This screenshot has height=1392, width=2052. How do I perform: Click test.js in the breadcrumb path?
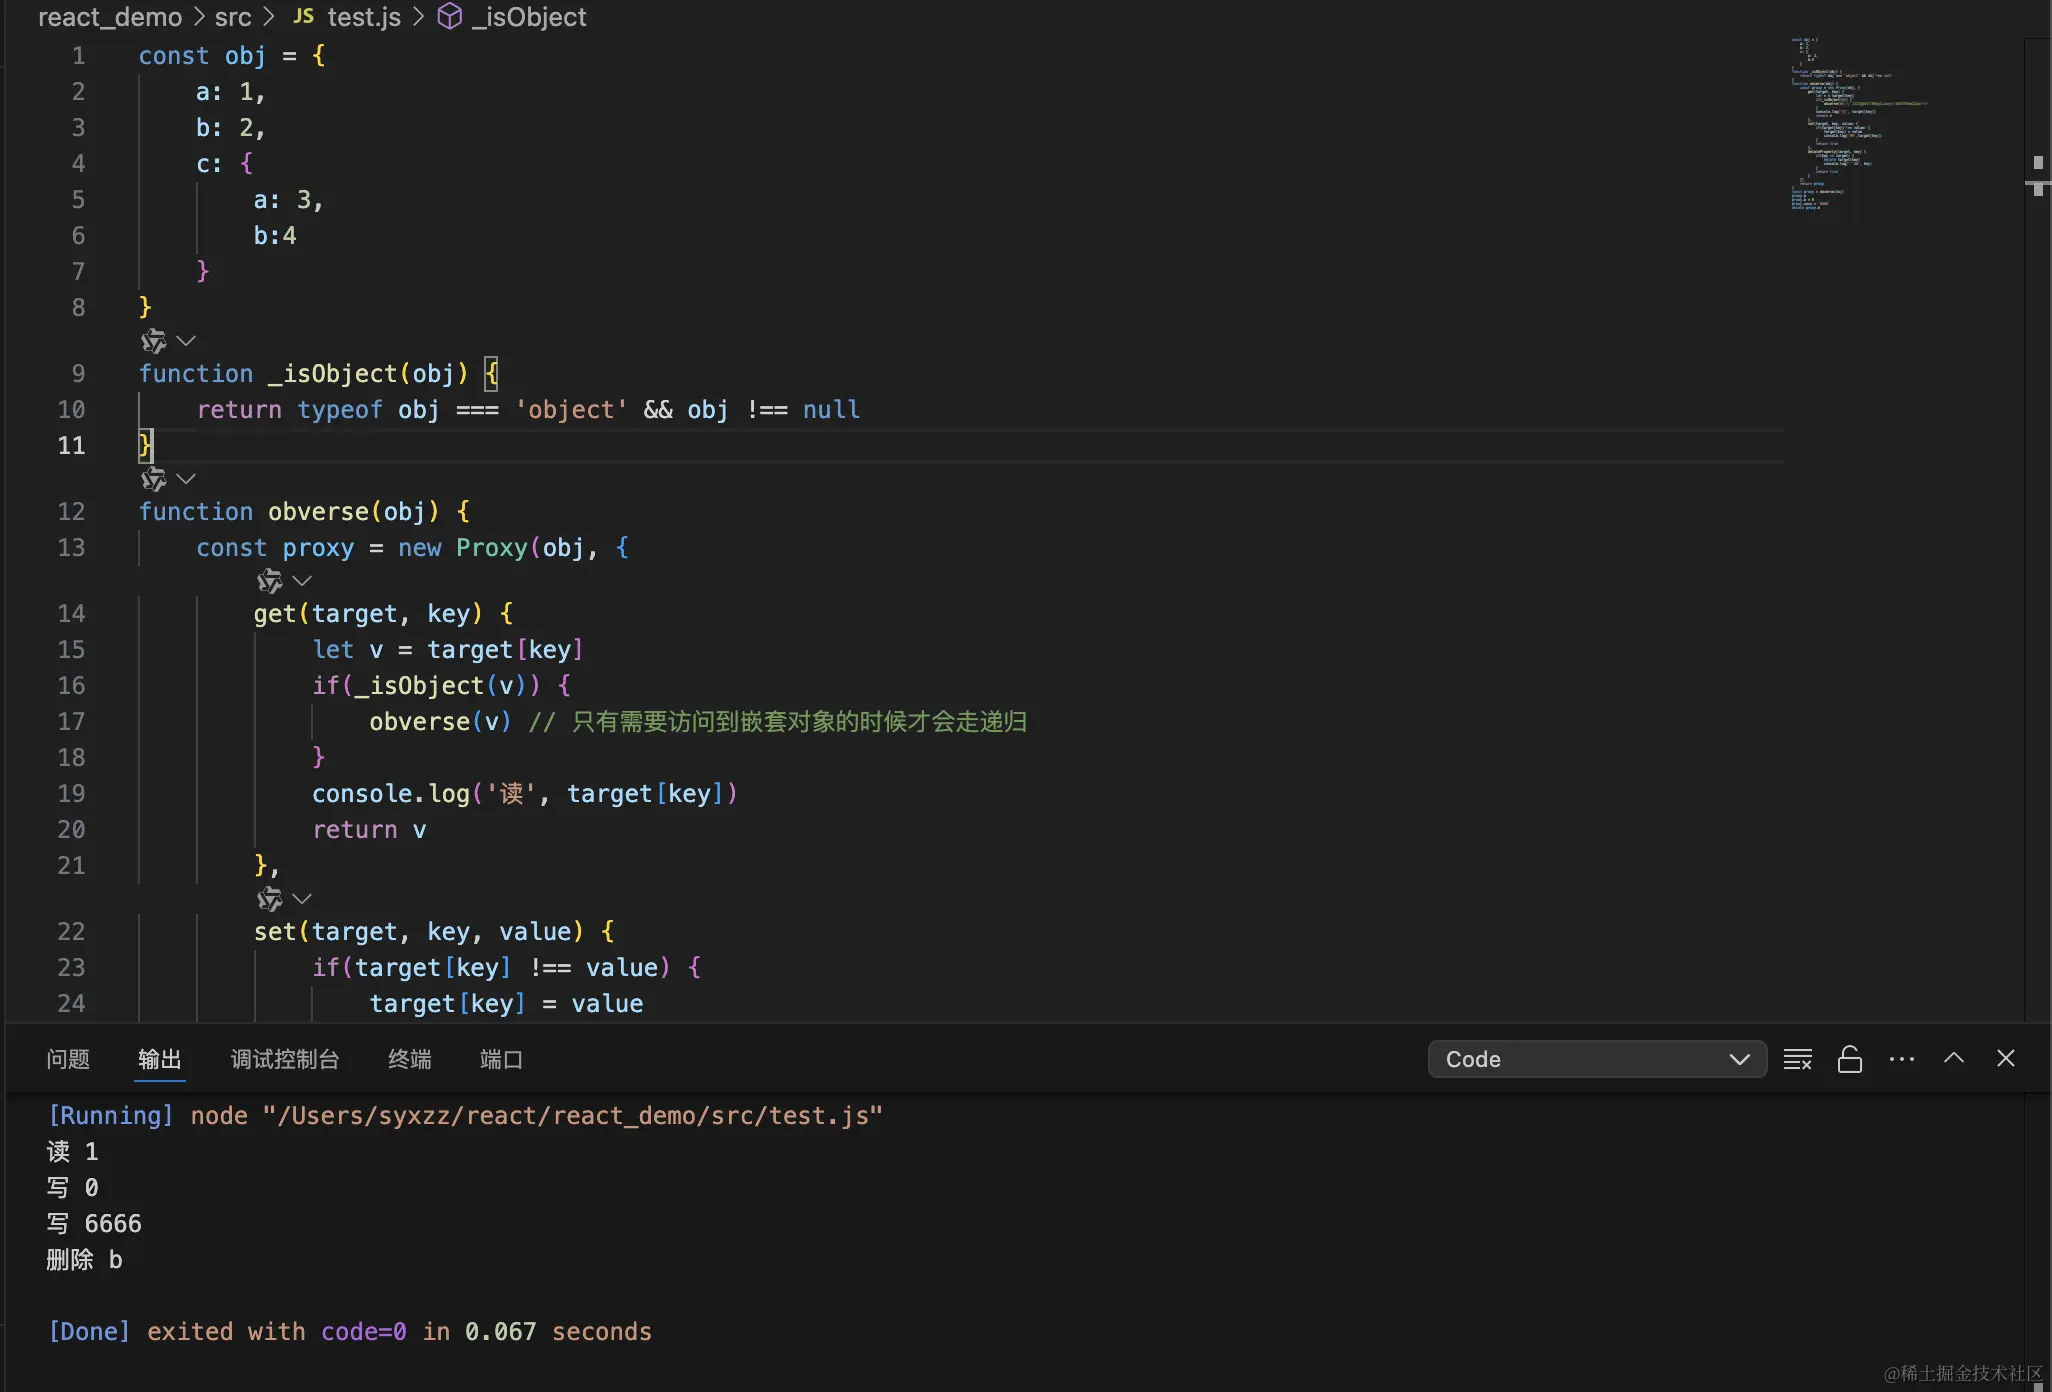pos(363,17)
